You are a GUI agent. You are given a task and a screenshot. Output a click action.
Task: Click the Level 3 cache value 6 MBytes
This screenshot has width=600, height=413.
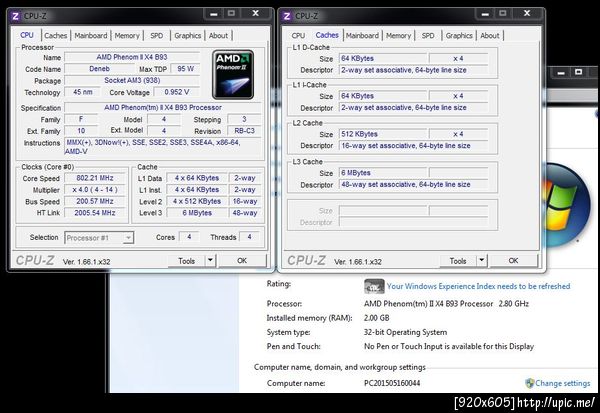coord(197,213)
